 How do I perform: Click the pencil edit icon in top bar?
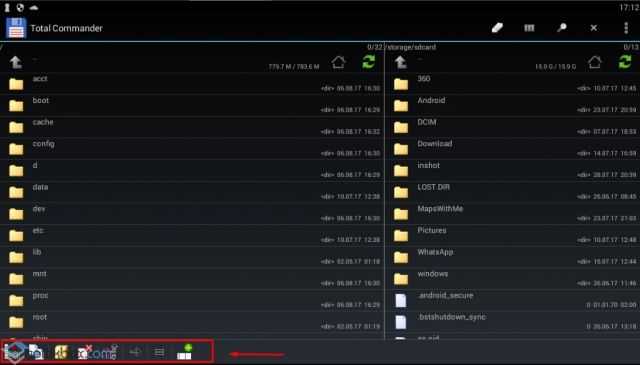pyautogui.click(x=497, y=28)
